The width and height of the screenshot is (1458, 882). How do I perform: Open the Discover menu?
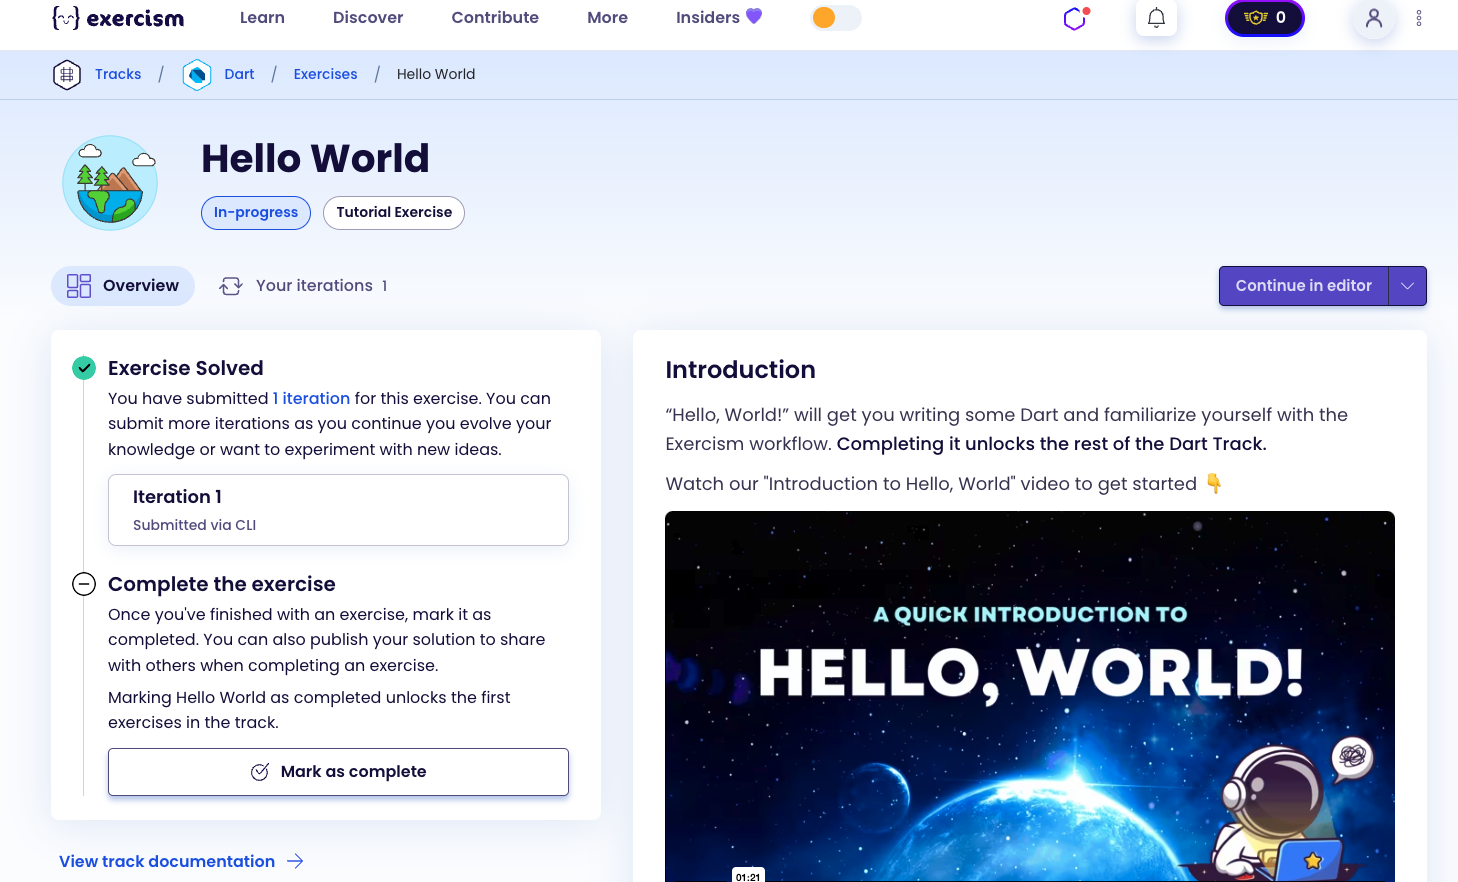[x=368, y=18]
